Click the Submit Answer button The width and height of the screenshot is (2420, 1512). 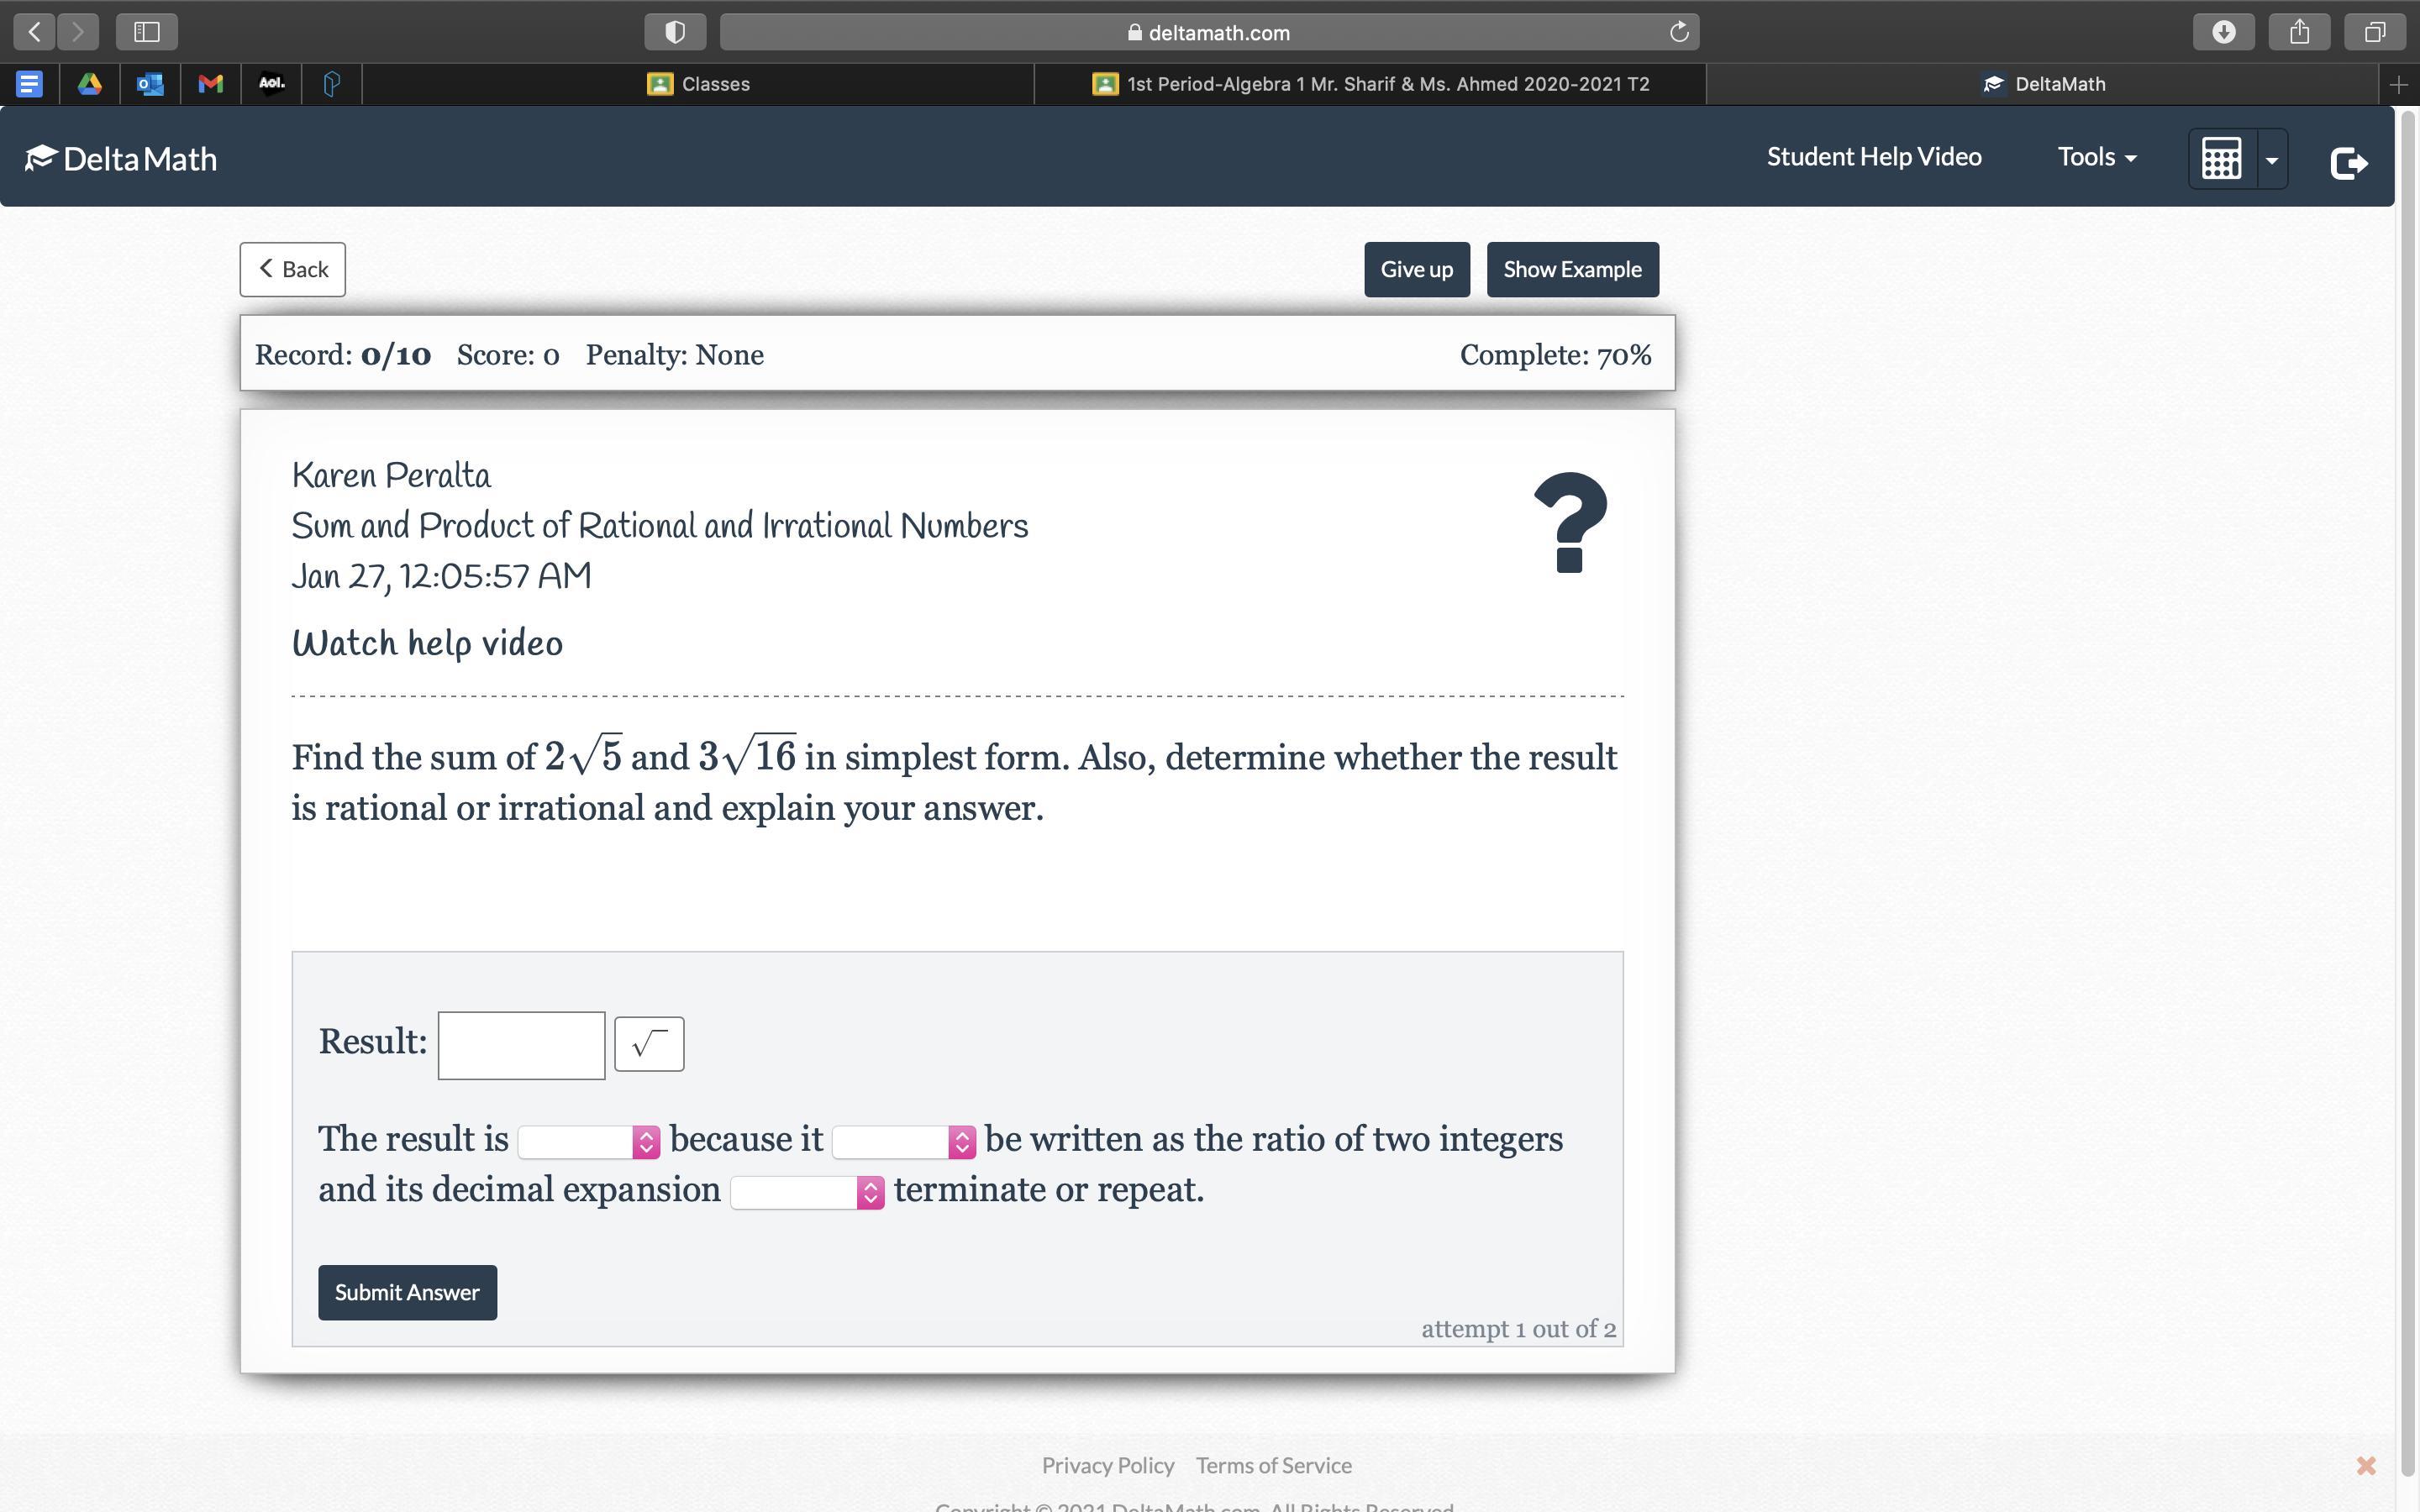(407, 1292)
